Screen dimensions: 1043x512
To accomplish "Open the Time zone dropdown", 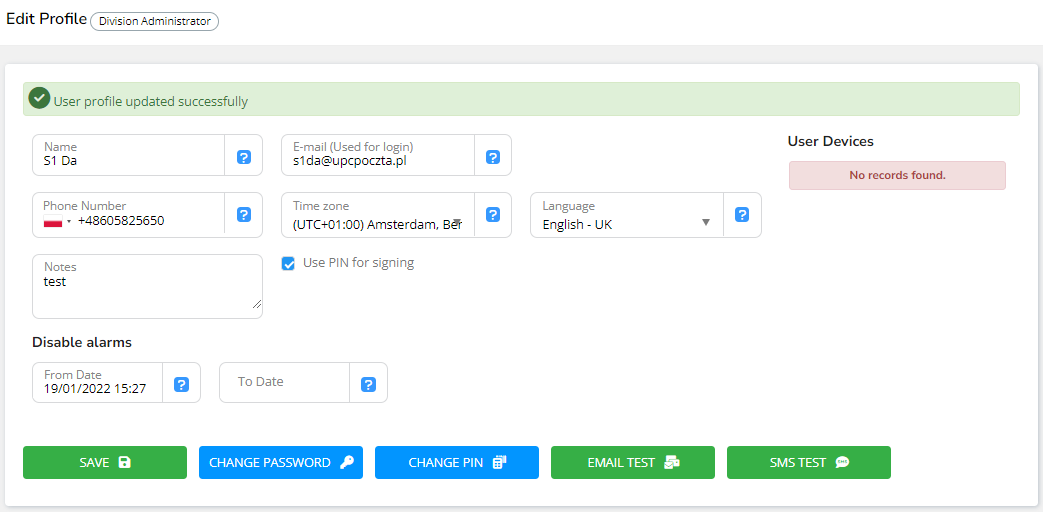I will [377, 223].
